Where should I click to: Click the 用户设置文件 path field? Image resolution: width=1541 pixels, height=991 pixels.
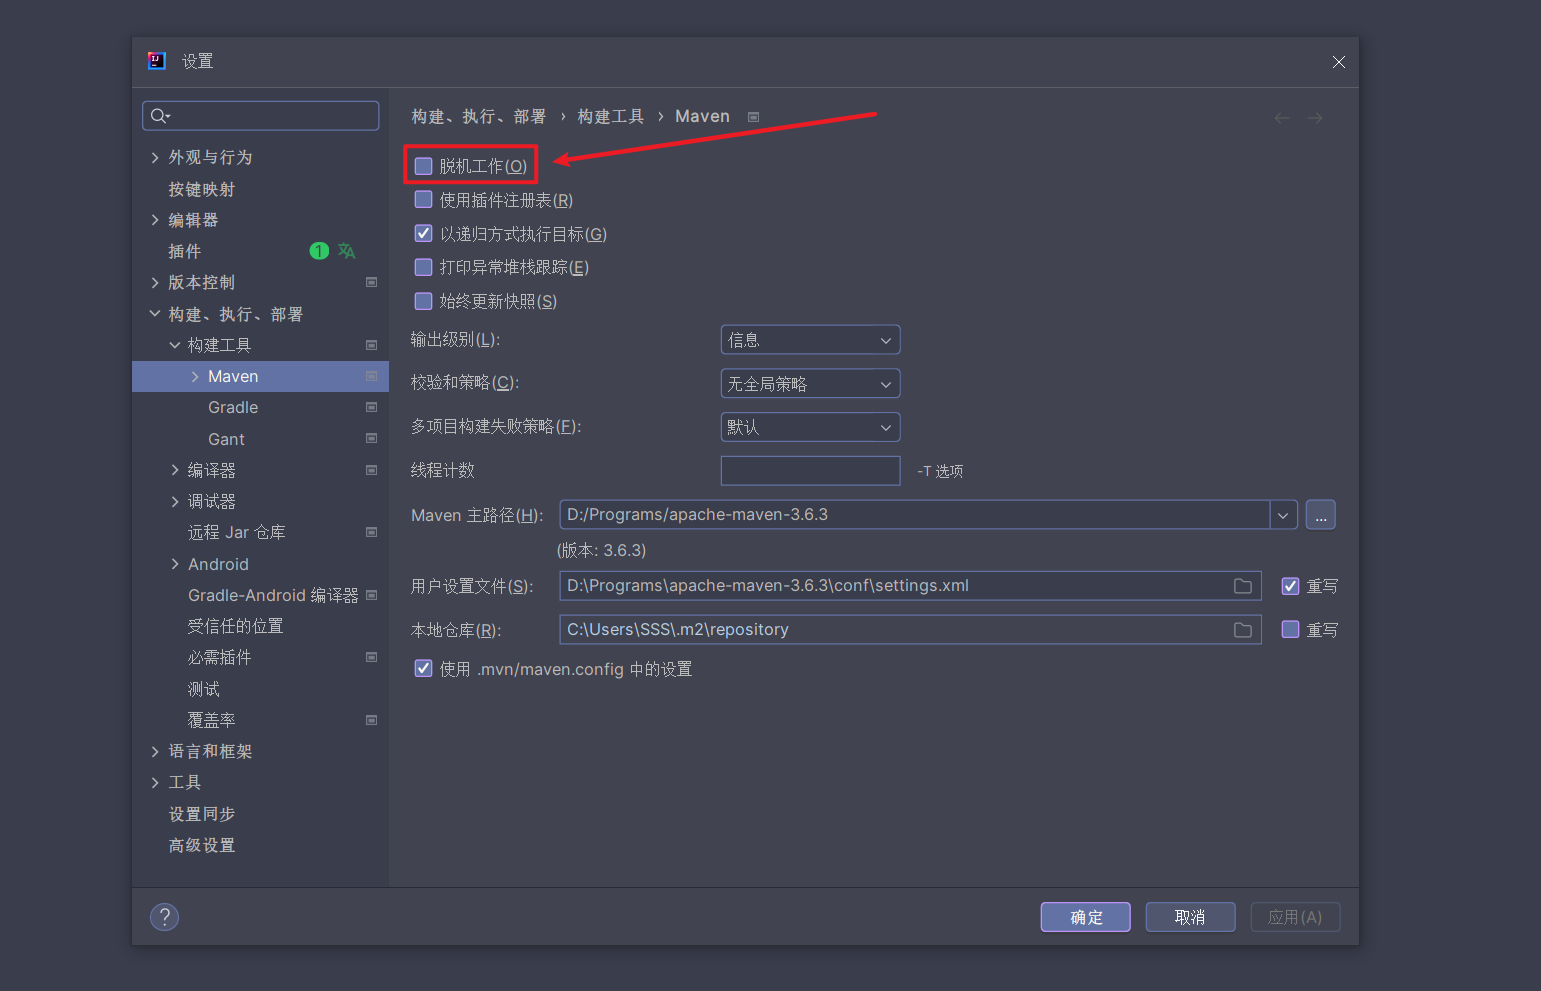pos(910,586)
